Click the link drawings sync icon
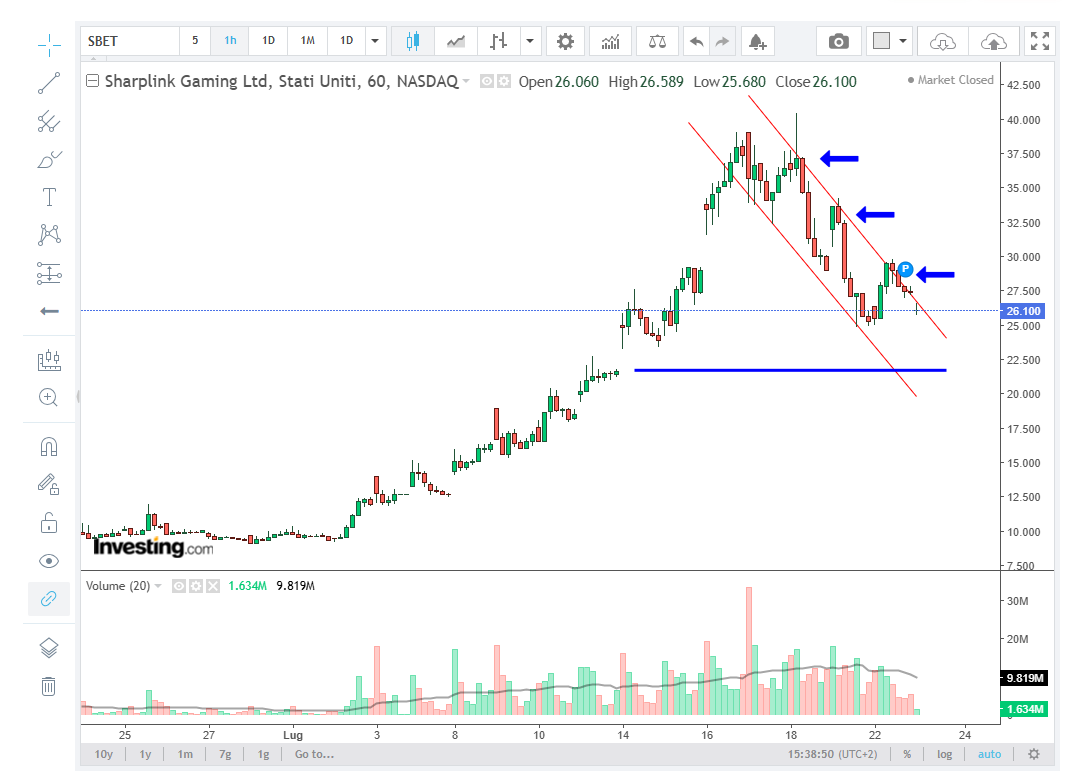Screen dimensions: 1067x778 [x=48, y=599]
